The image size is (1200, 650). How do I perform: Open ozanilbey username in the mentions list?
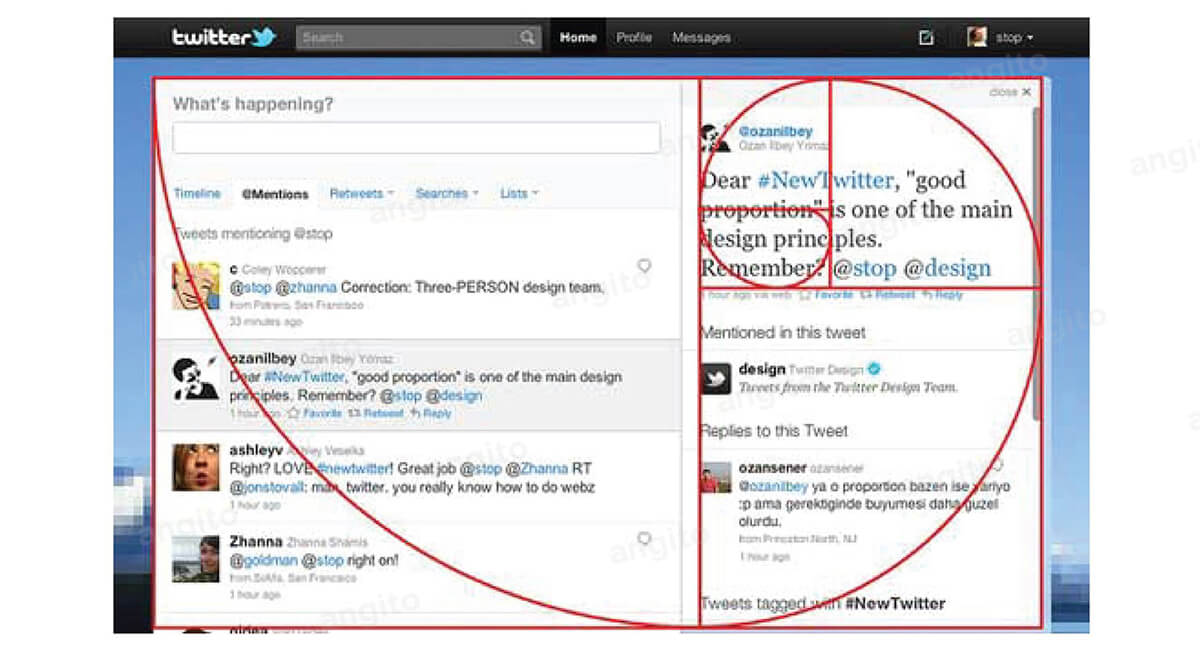[x=263, y=358]
